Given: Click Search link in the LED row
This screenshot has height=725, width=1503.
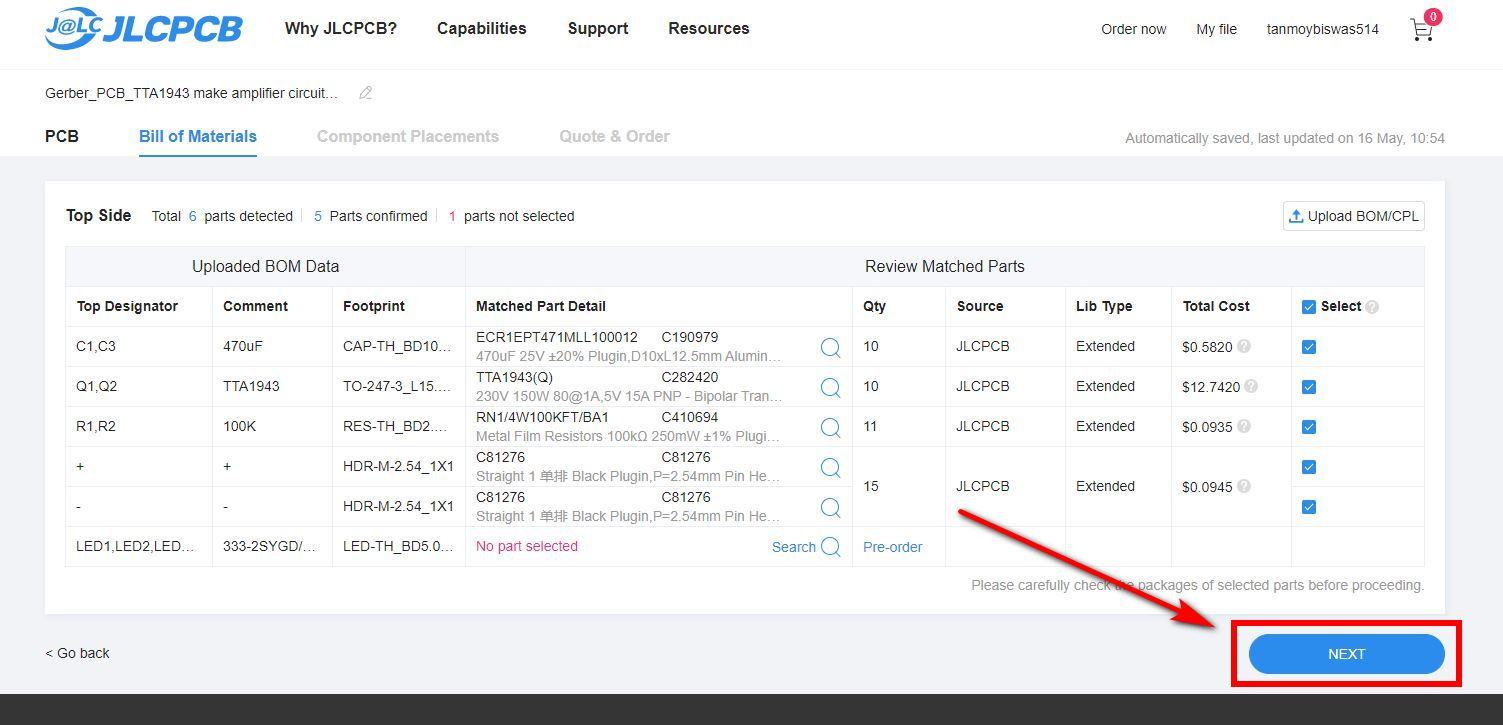Looking at the screenshot, I should (794, 547).
